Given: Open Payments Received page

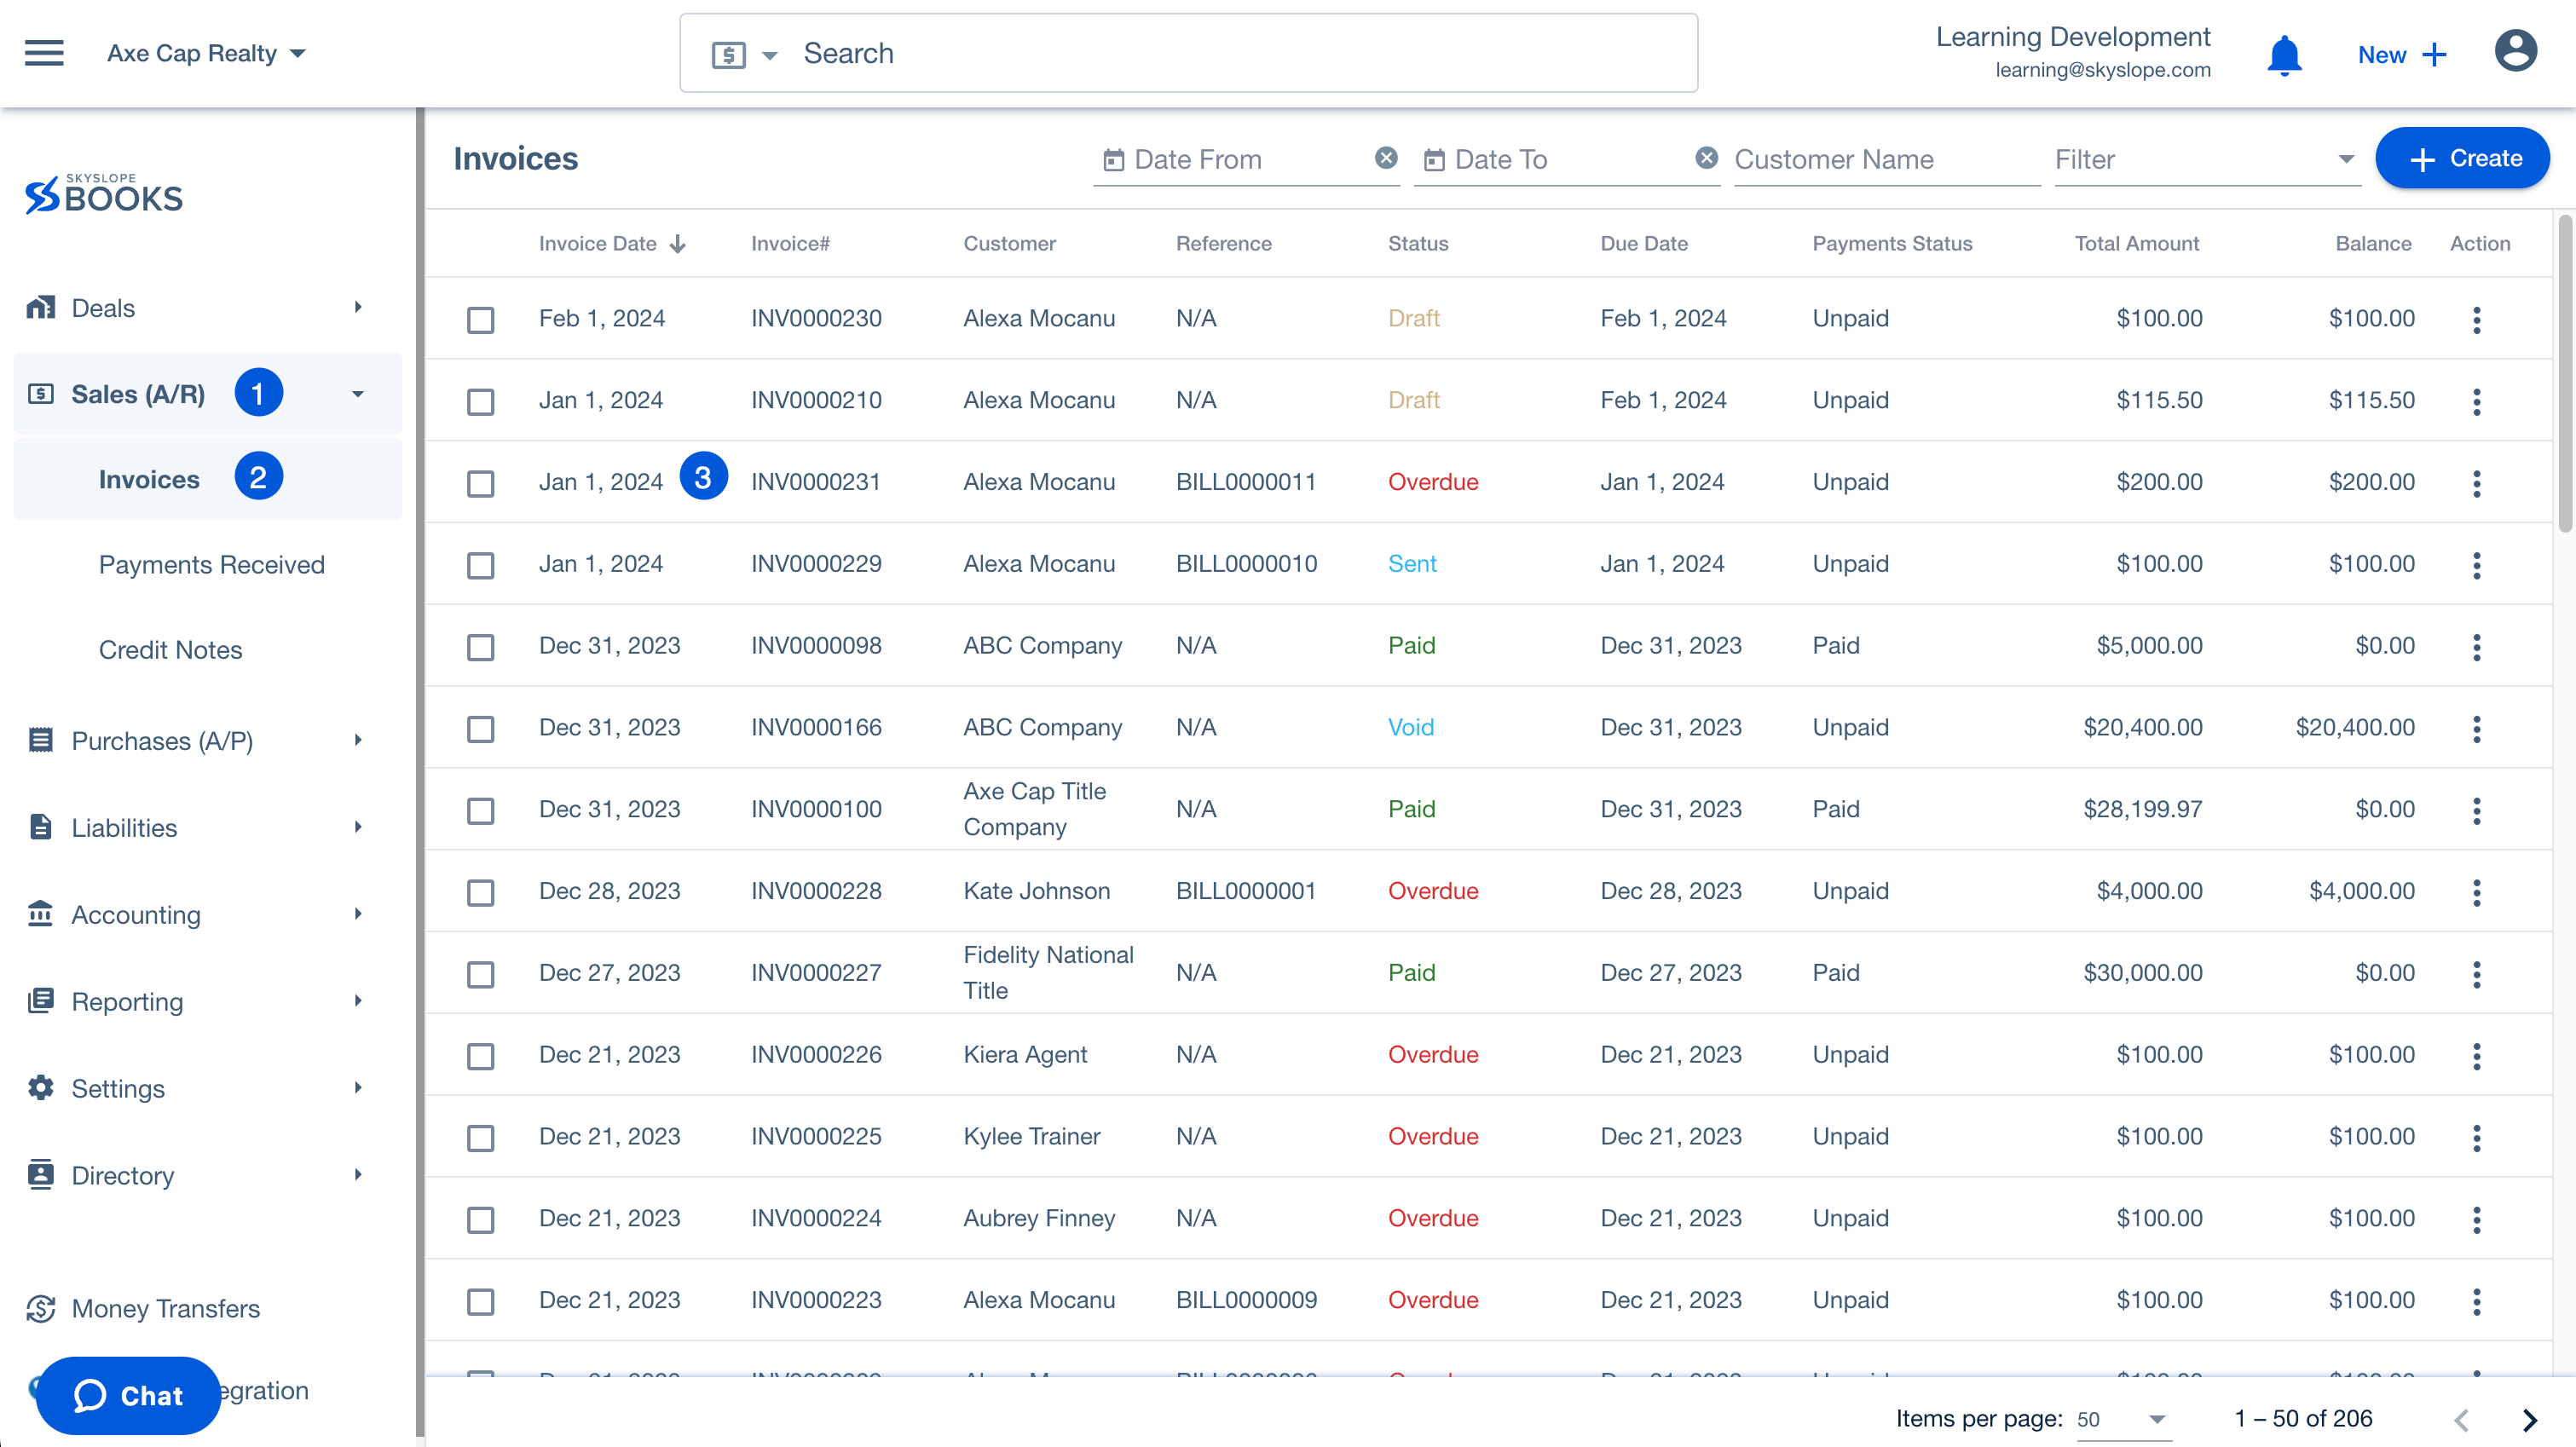Looking at the screenshot, I should (x=211, y=565).
